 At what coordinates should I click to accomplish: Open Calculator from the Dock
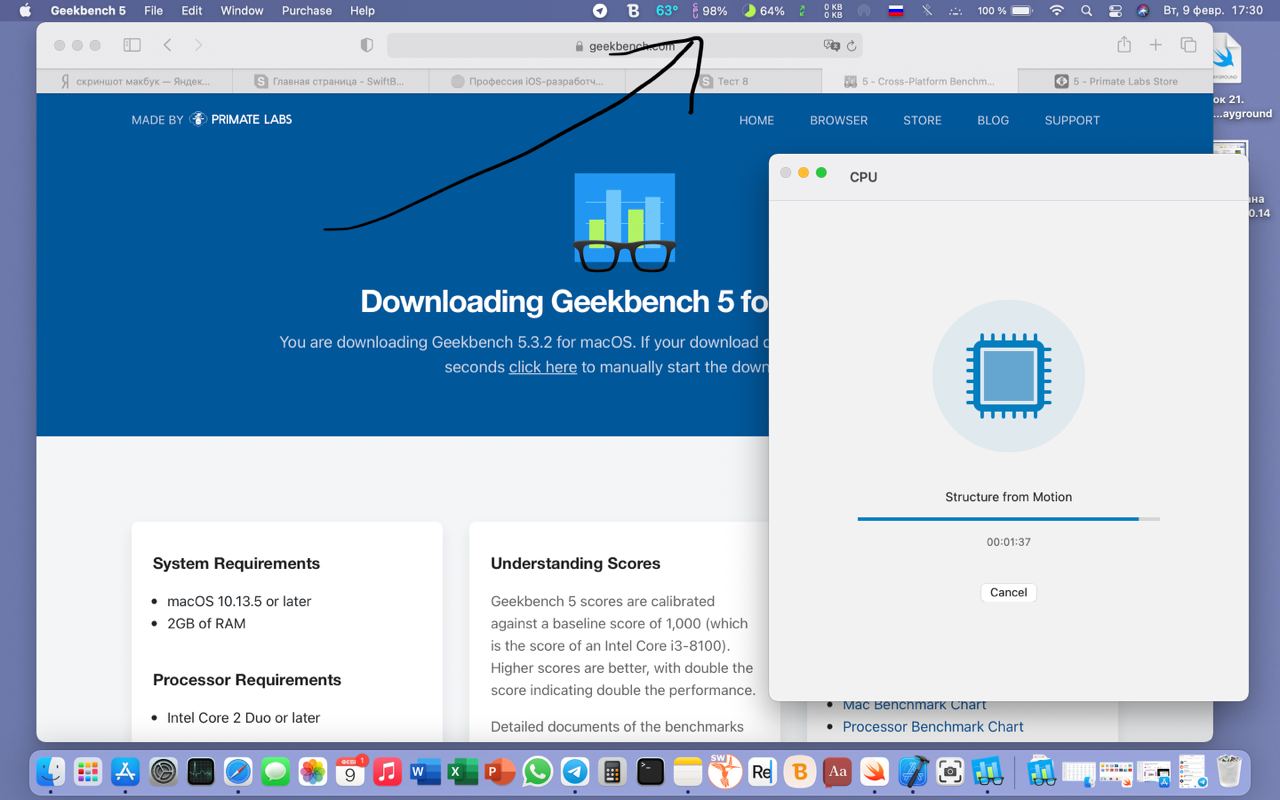pyautogui.click(x=612, y=771)
